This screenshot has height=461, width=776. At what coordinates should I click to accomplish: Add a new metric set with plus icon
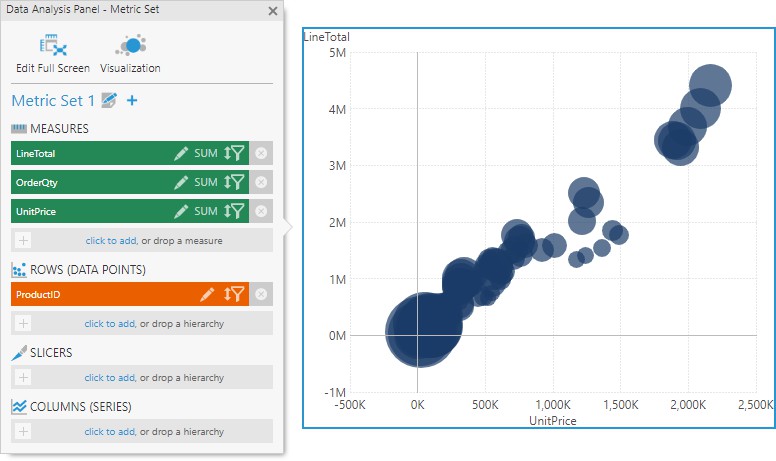[x=132, y=101]
